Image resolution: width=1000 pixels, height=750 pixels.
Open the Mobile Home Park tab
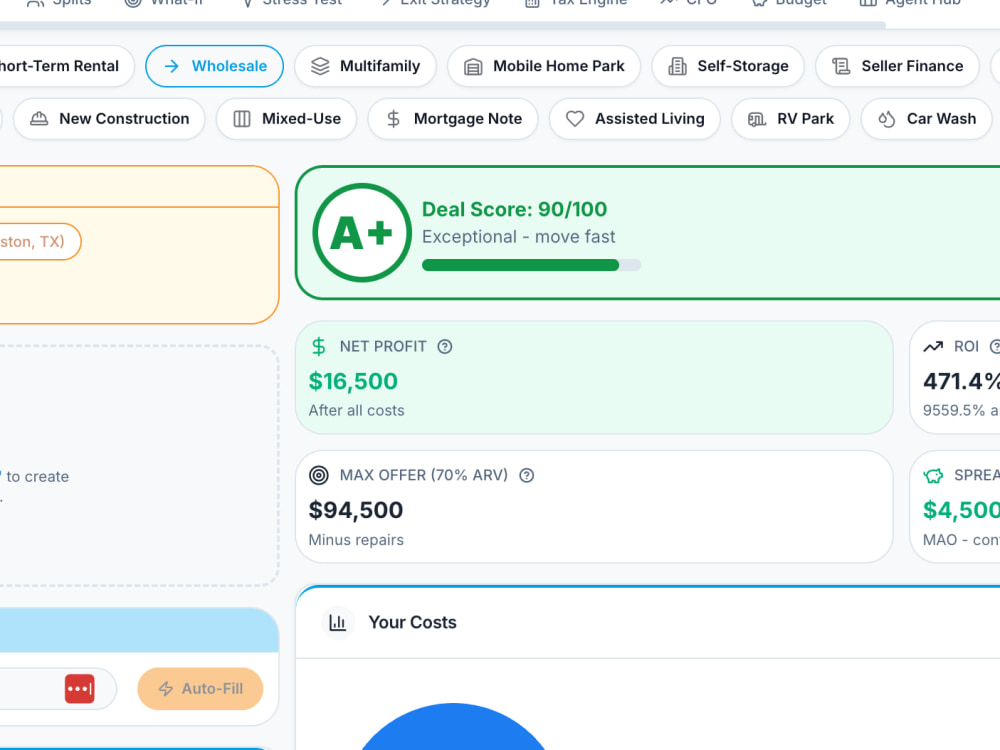coord(544,66)
